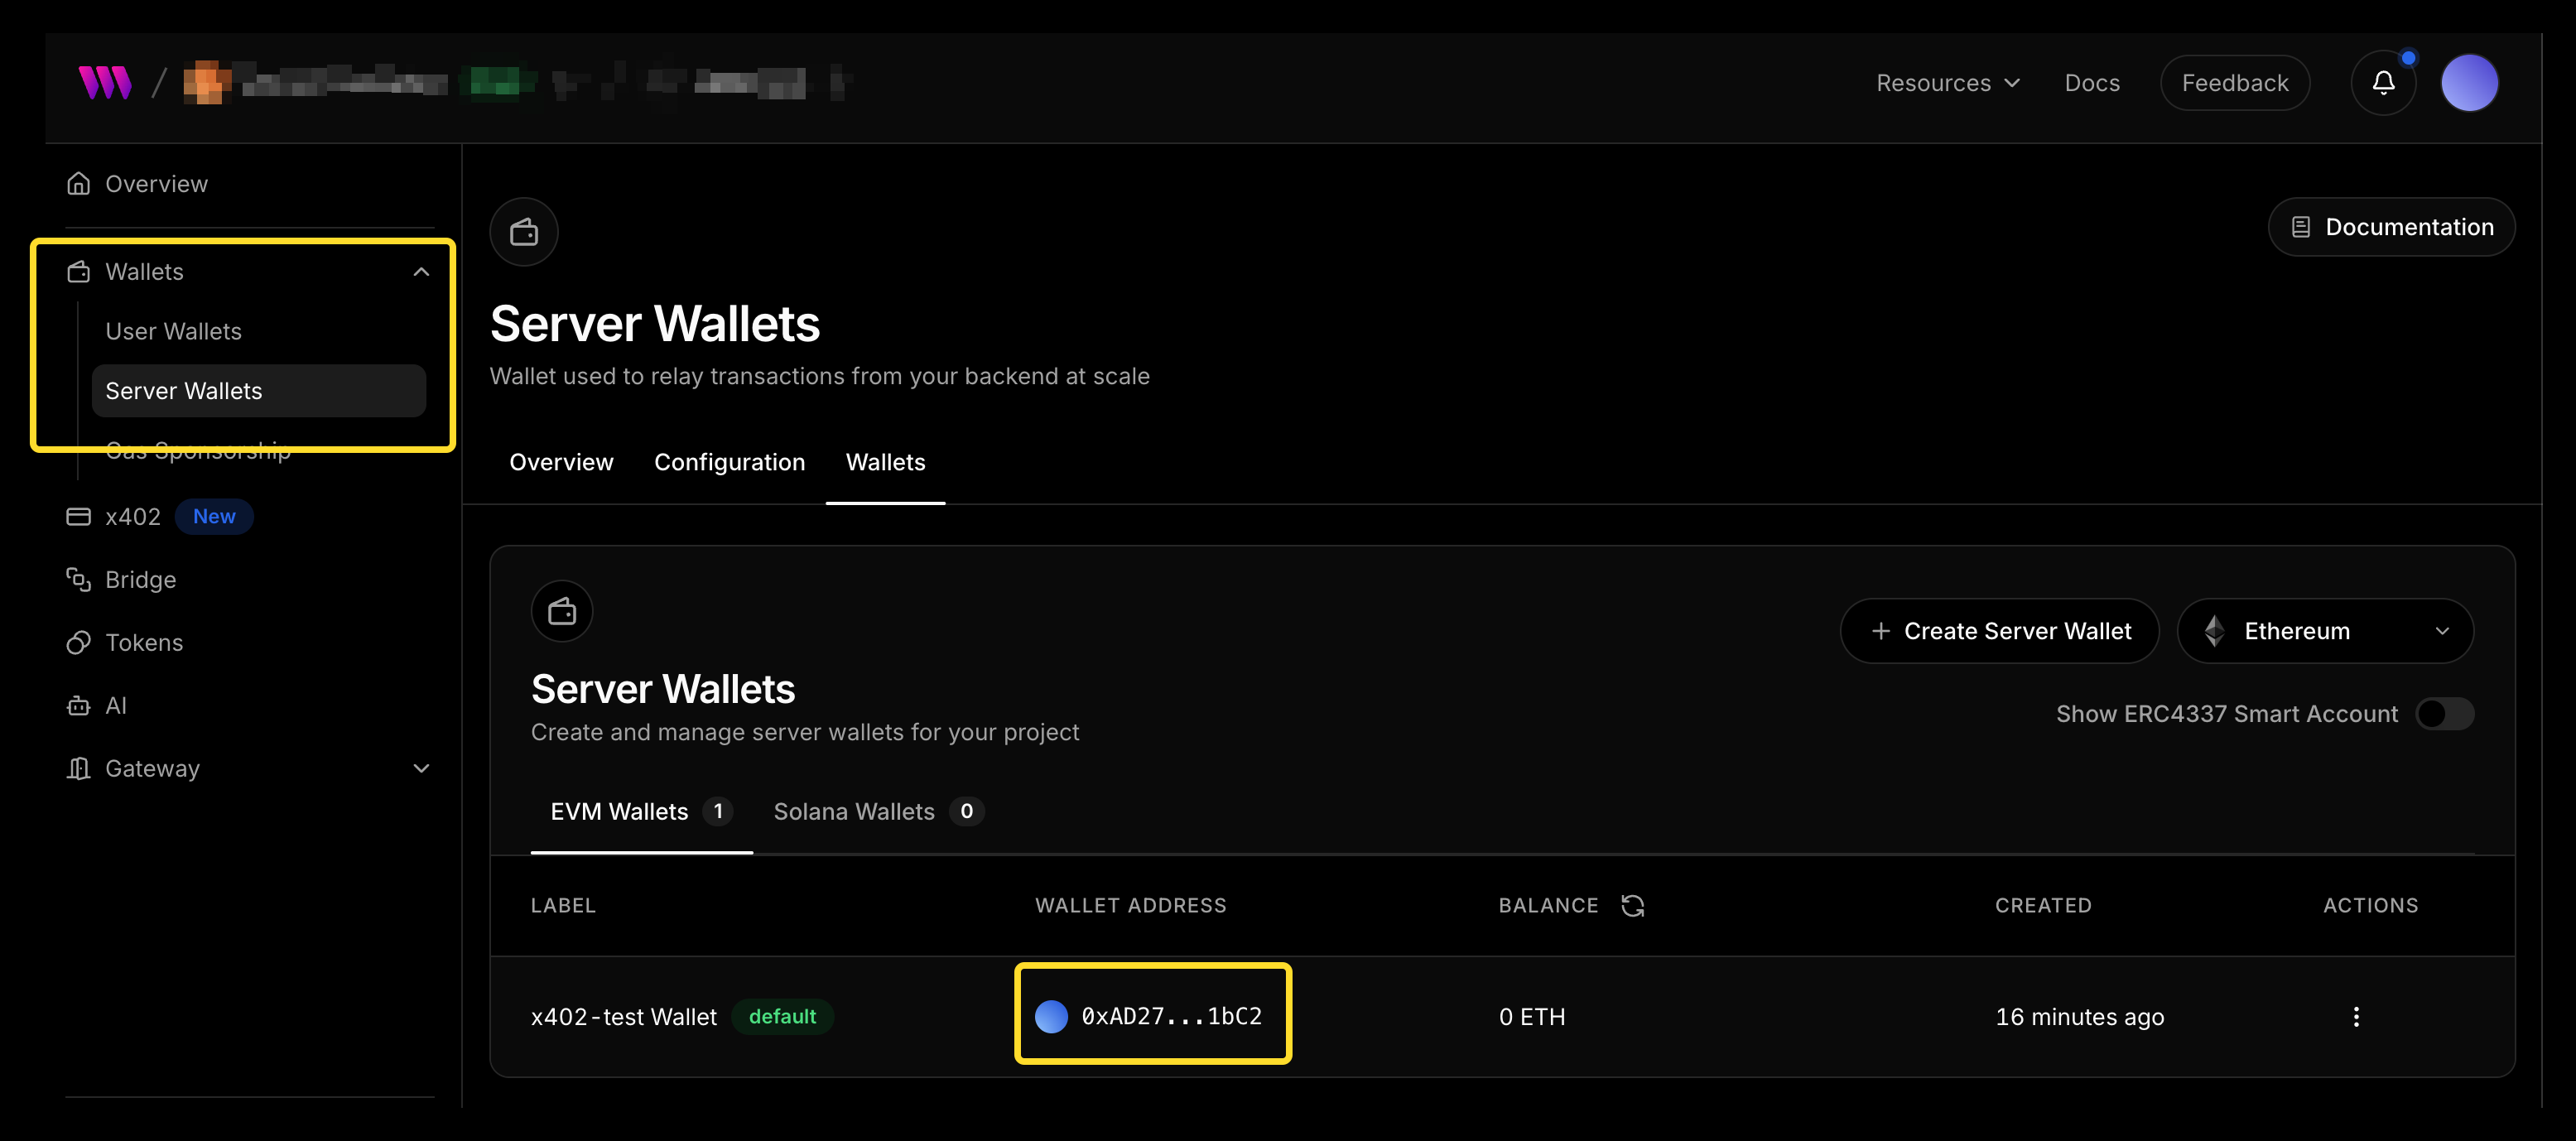The image size is (2576, 1141).
Task: Refresh wallet balances
Action: coord(1633,905)
